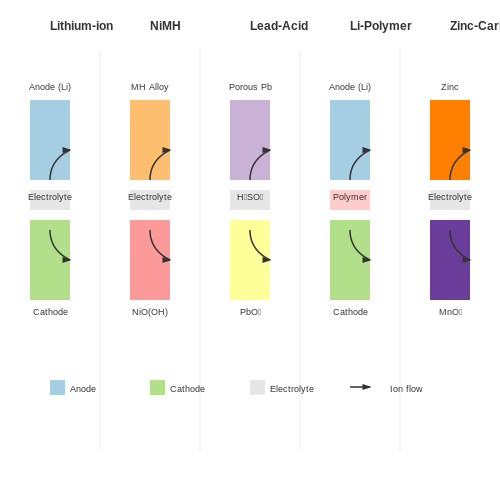Click the gray electrolyte box under Porous Pb

coord(250,200)
